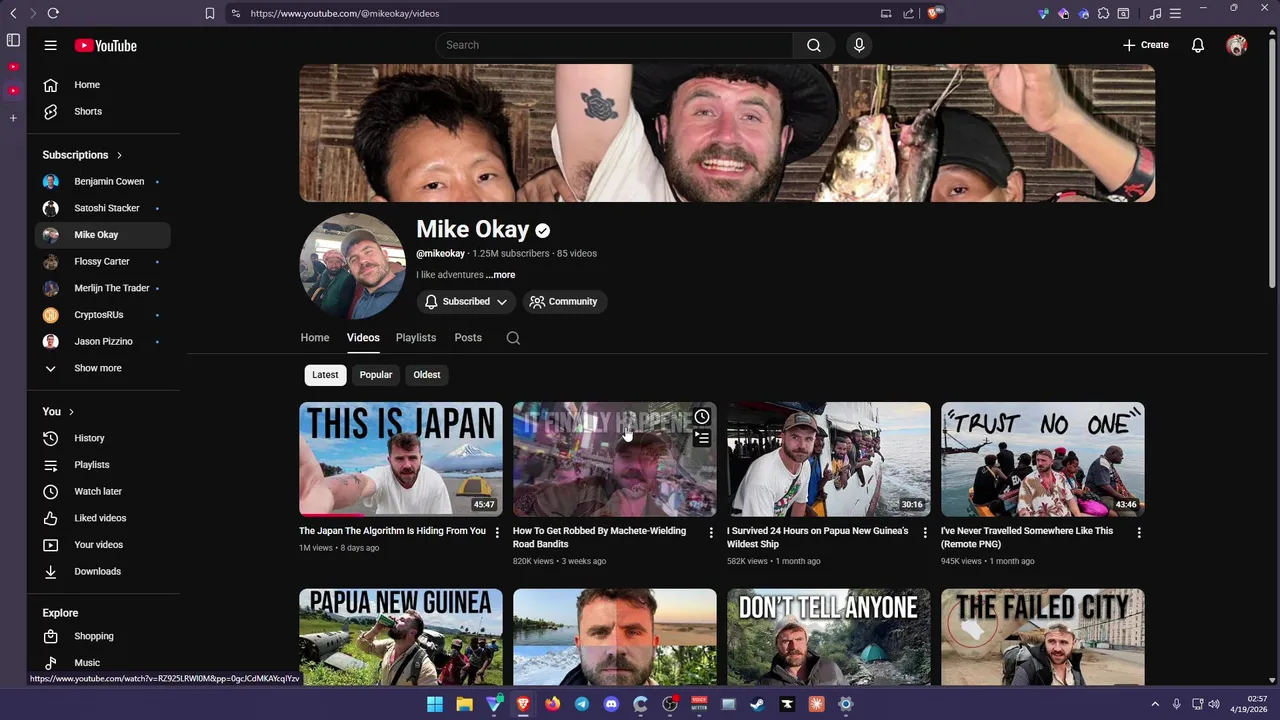Image resolution: width=1280 pixels, height=720 pixels.
Task: Open CryptosRUs subscription
Action: click(x=103, y=315)
